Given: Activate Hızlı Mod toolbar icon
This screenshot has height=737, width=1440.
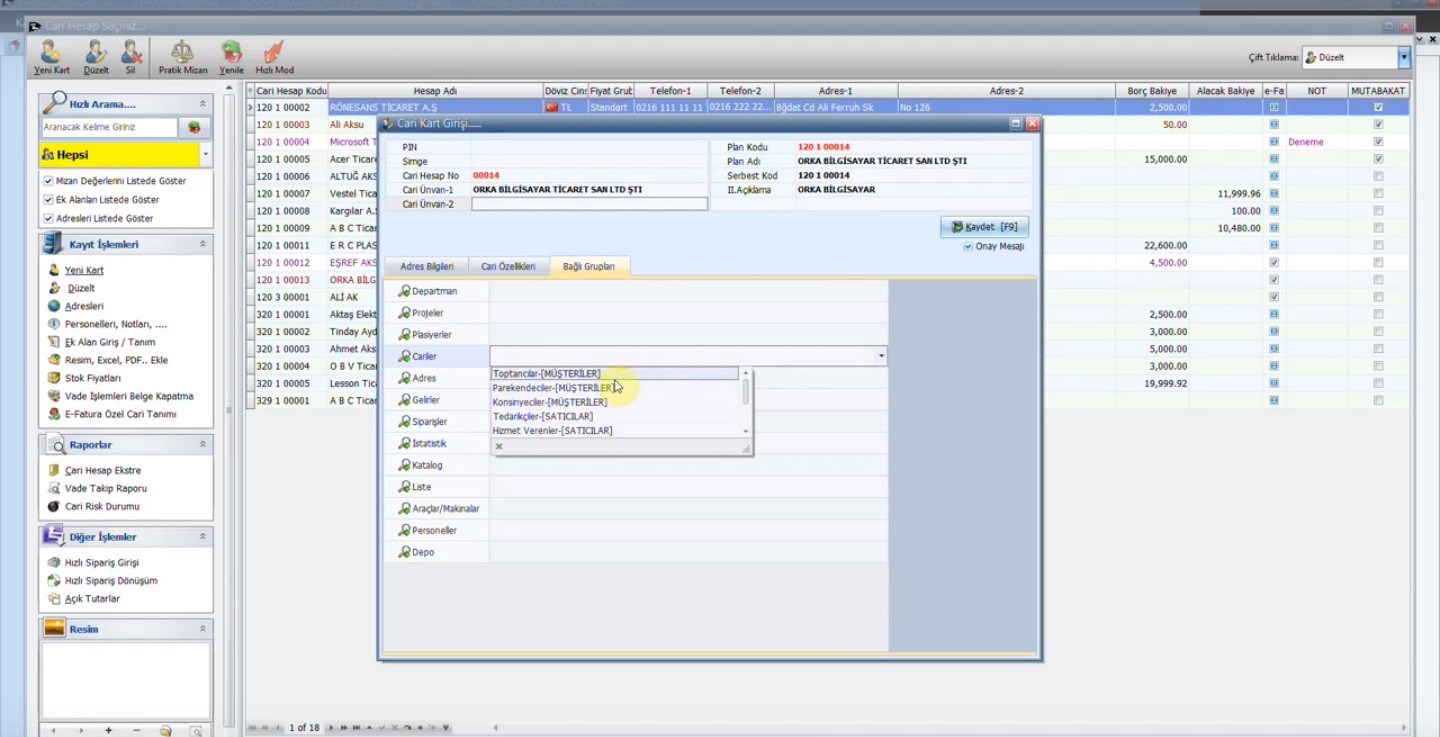Looking at the screenshot, I should [274, 58].
